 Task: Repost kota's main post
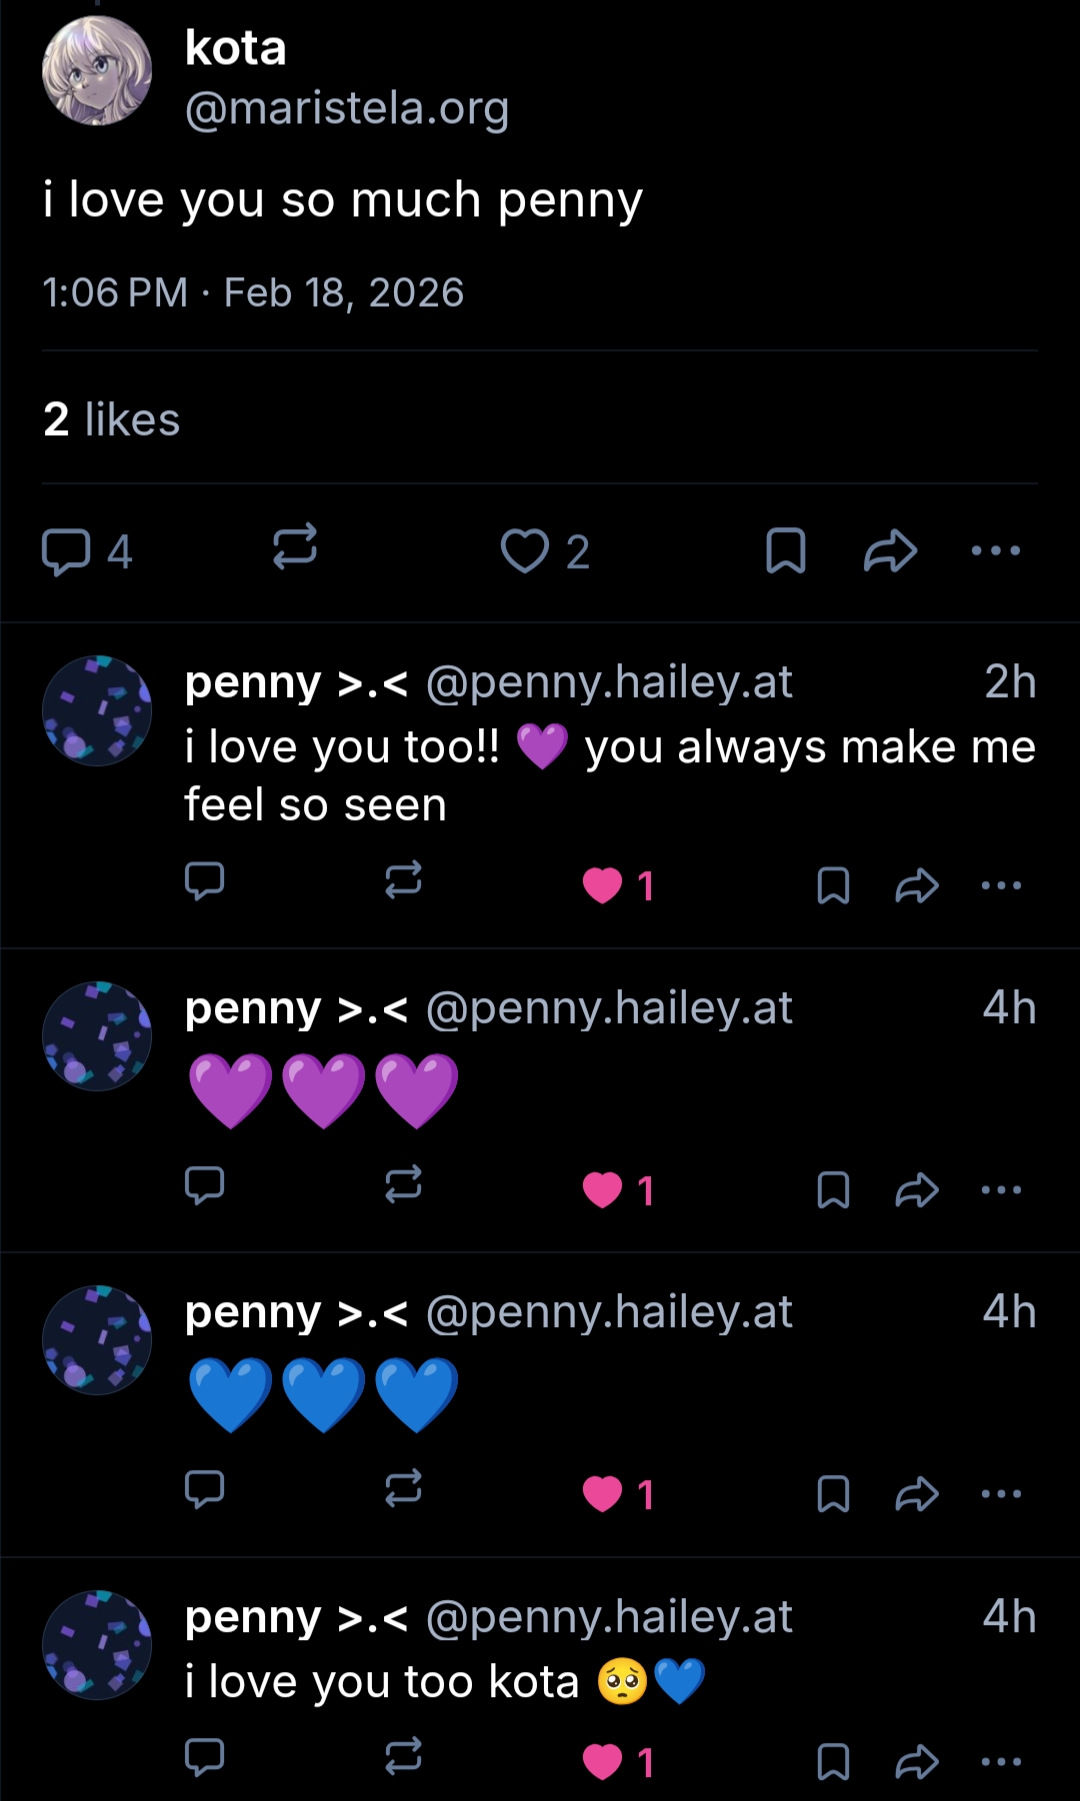295,548
